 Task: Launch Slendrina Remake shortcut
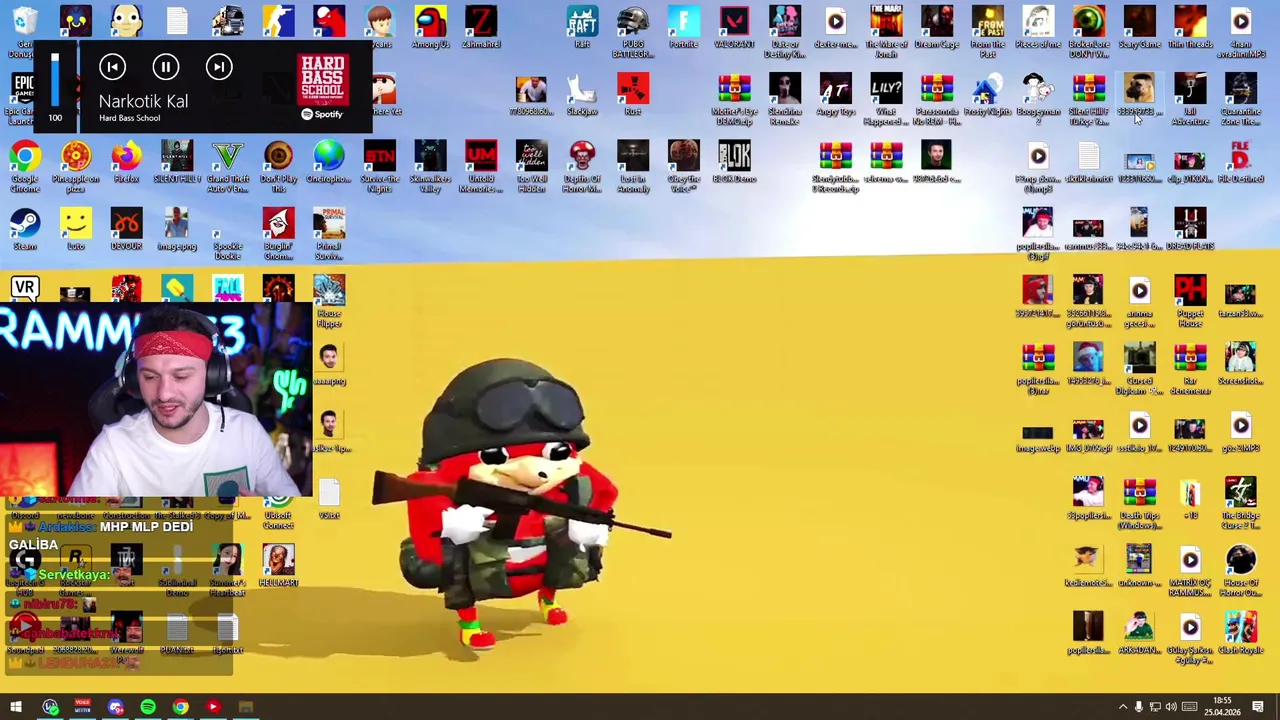pyautogui.click(x=785, y=99)
